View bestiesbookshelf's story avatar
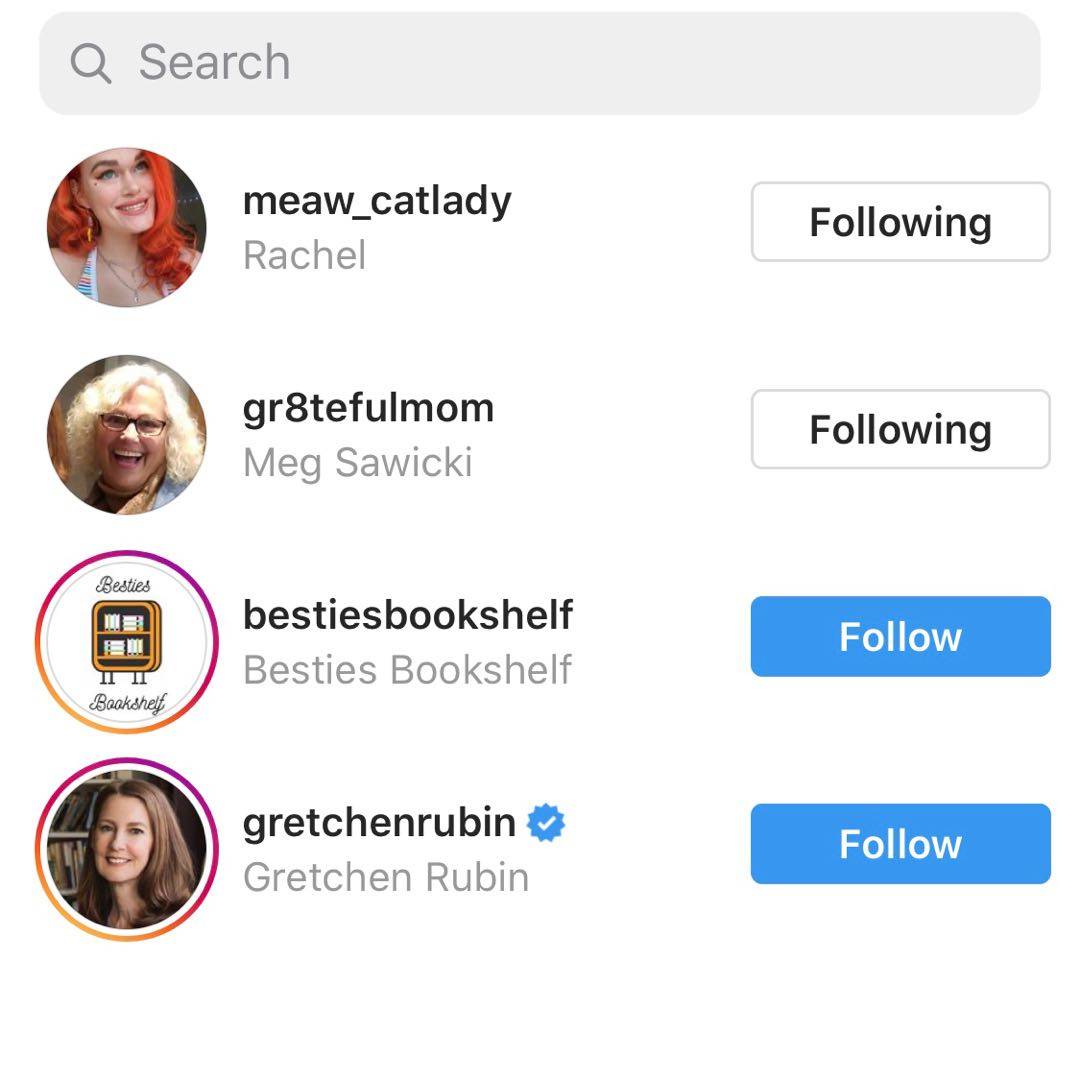This screenshot has height=1080, width=1080. point(127,641)
